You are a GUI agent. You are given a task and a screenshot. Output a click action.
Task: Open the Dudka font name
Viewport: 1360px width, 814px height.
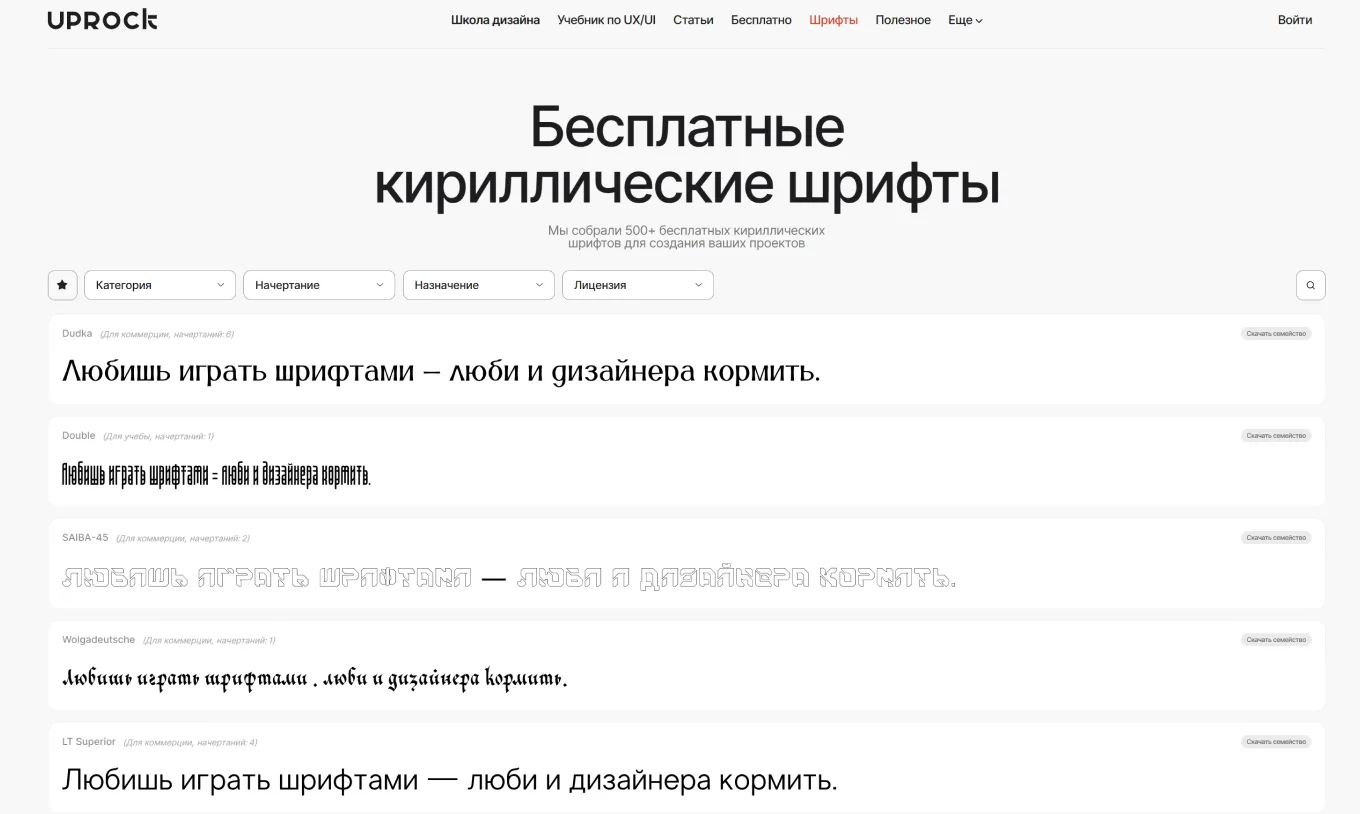point(77,334)
